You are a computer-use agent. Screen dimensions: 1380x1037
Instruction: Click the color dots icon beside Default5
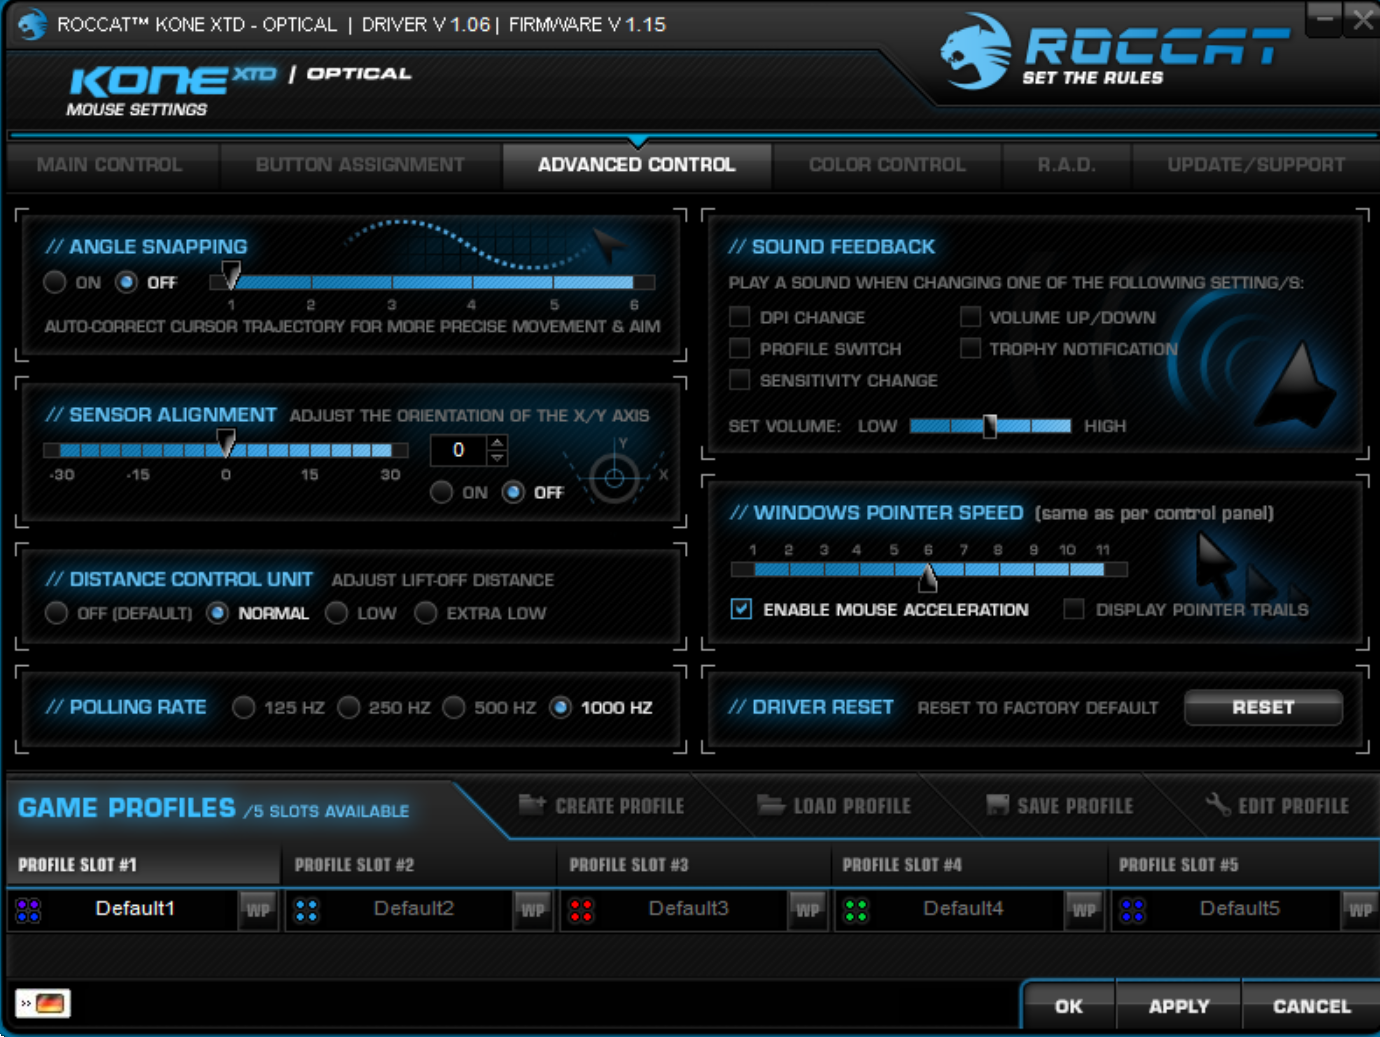tap(1132, 910)
